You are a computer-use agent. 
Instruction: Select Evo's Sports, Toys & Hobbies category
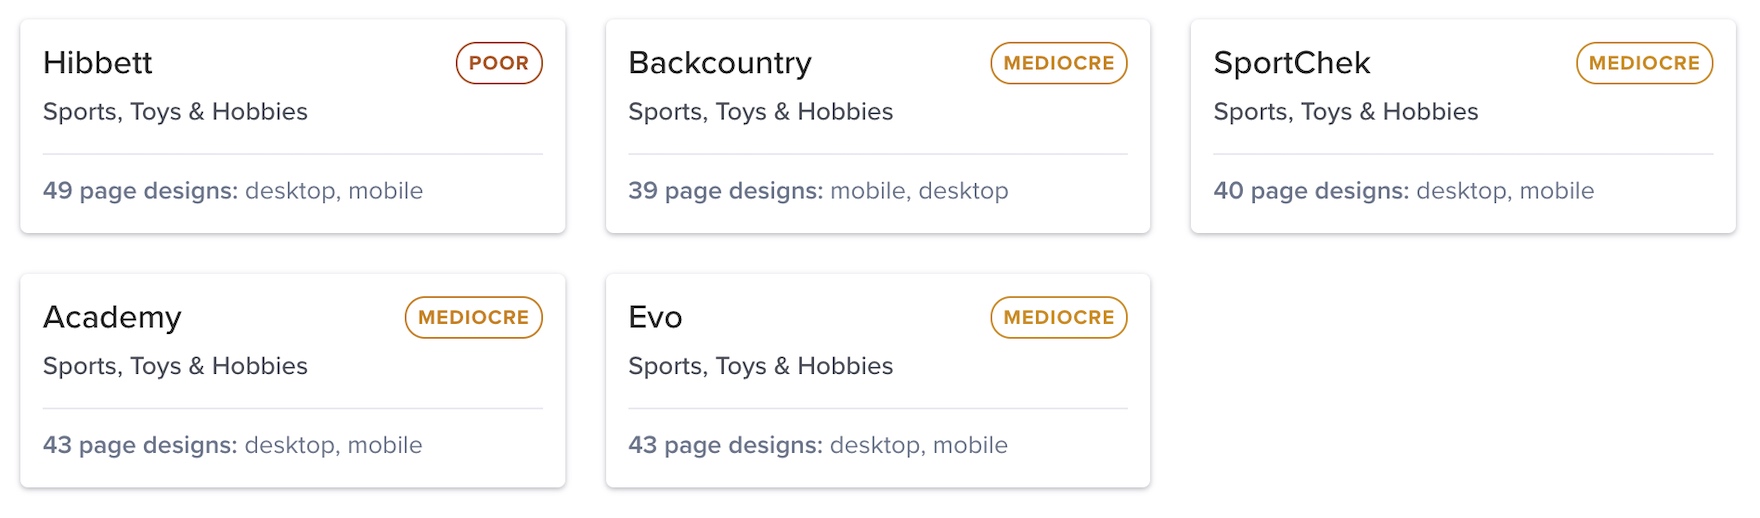[x=760, y=366]
